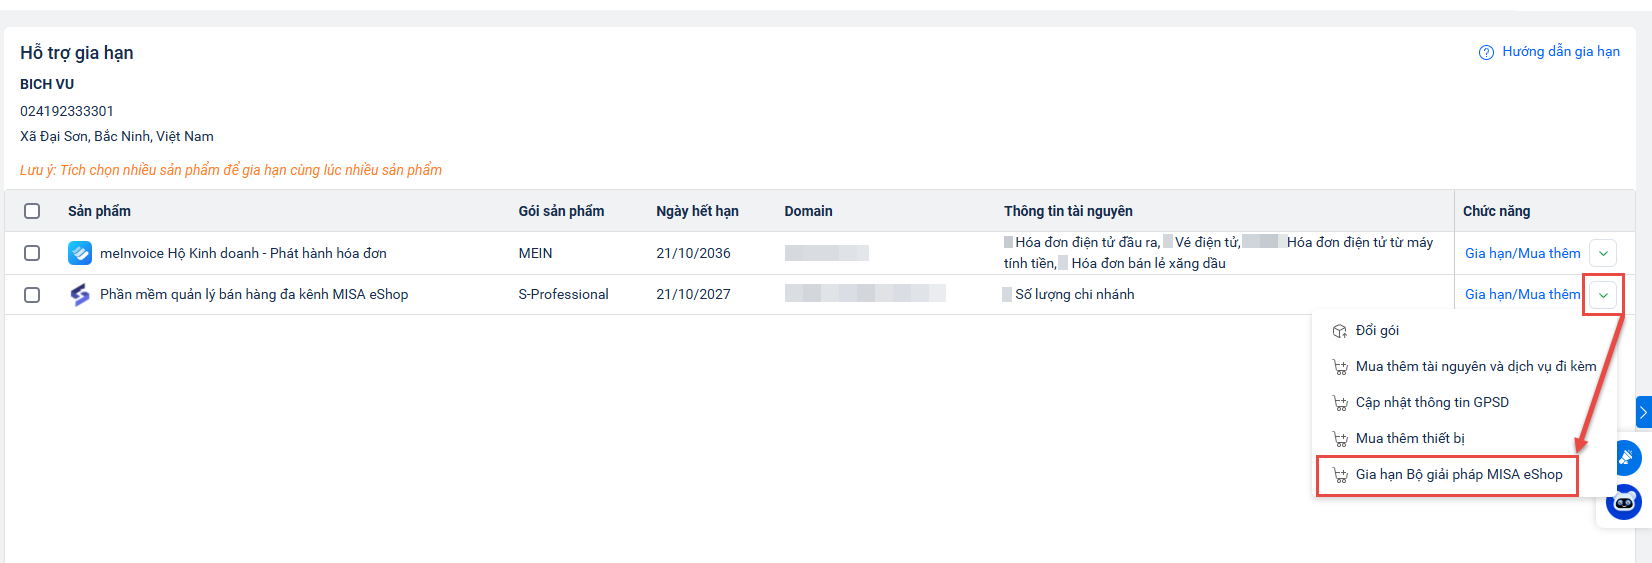
Task: Expand the meInvoice row action dropdown arrow
Action: coord(1603,253)
